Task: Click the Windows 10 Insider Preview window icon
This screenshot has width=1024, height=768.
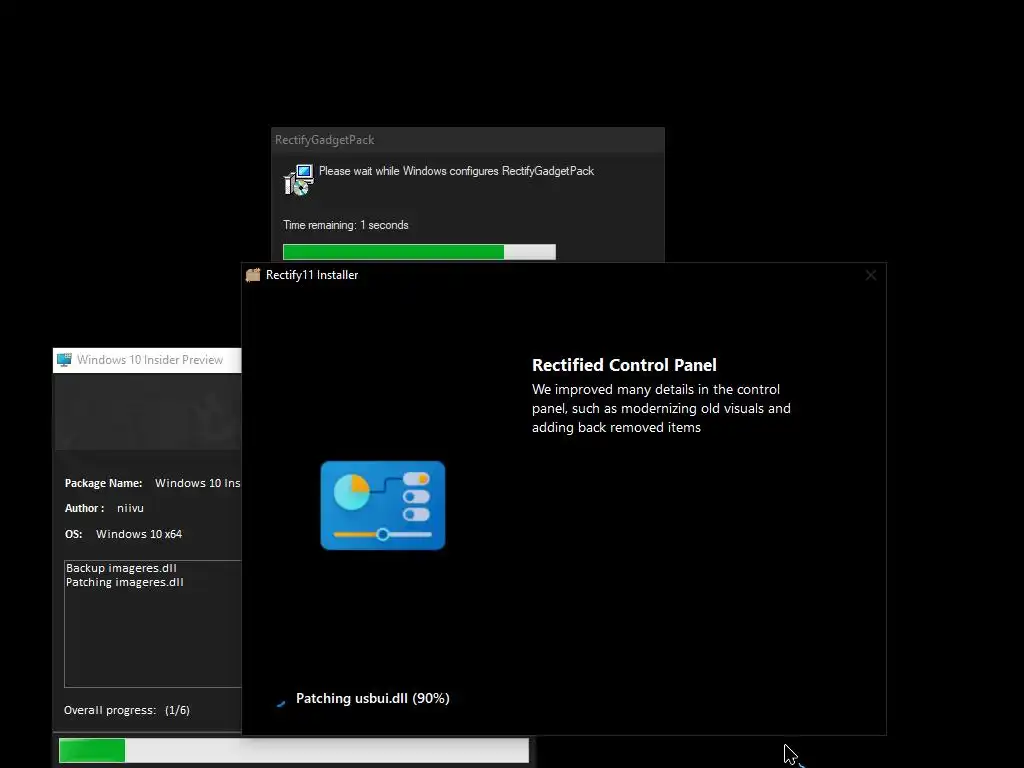Action: point(64,360)
